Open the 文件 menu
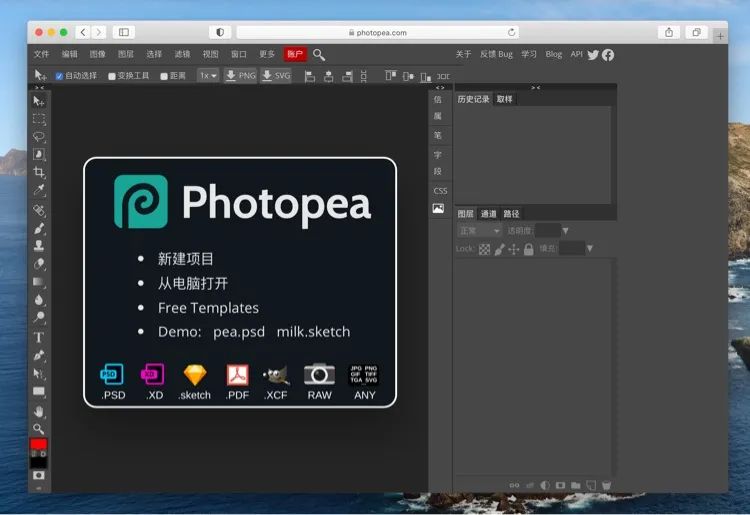Screen dimensions: 750x515 click(42, 55)
